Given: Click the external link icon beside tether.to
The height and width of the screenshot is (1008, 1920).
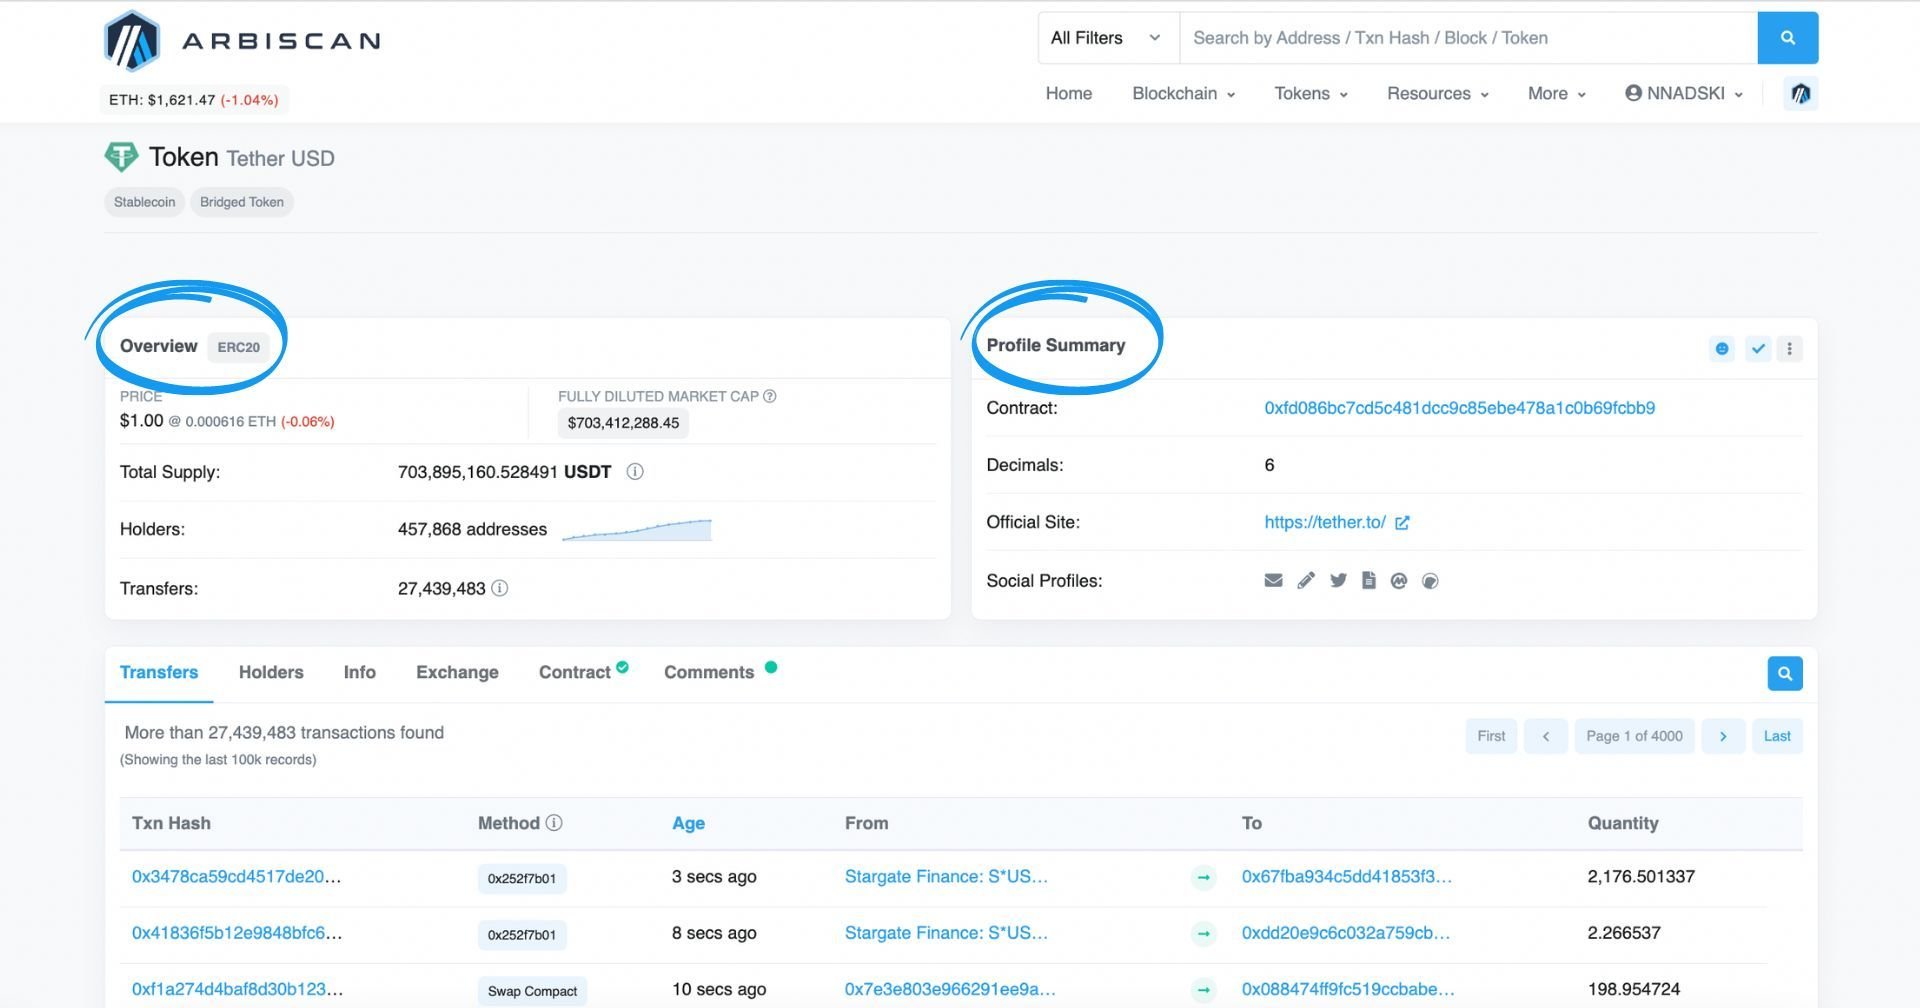Looking at the screenshot, I should pos(1402,523).
